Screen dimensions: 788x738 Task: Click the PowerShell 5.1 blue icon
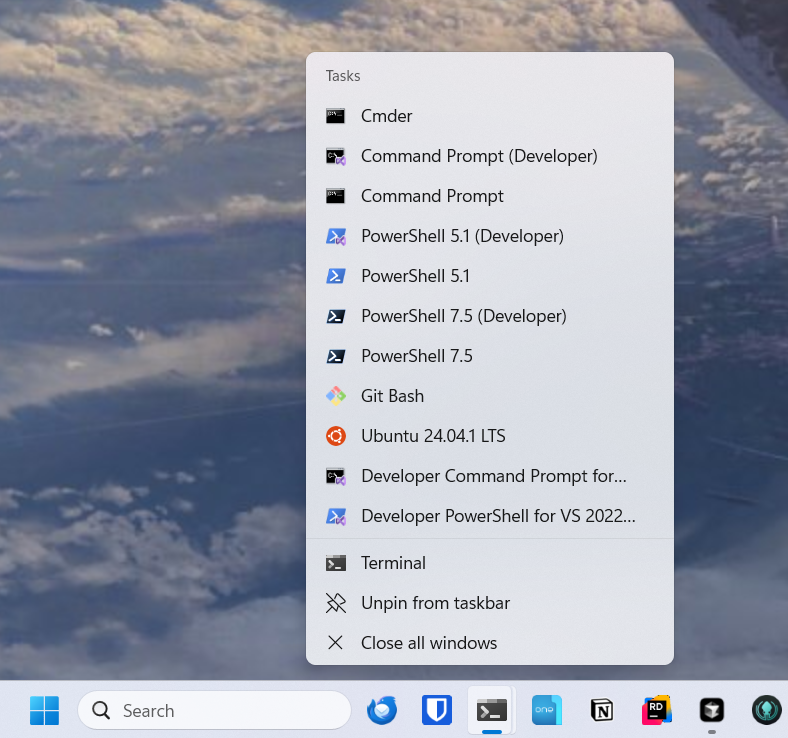pos(336,276)
